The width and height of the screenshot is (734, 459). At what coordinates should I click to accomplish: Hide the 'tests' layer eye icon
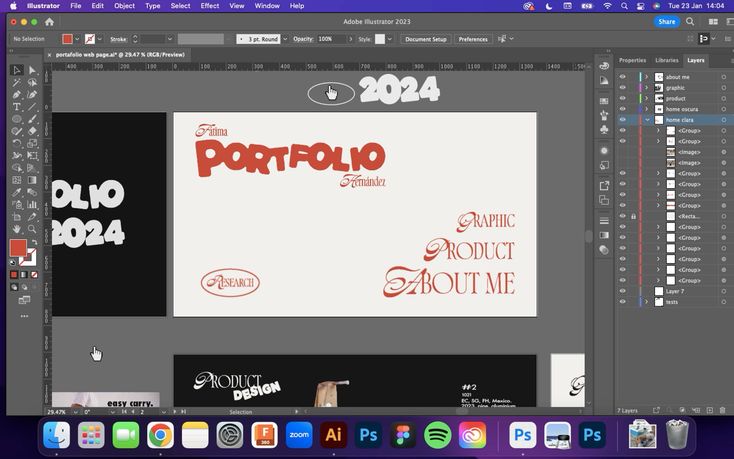tap(622, 302)
